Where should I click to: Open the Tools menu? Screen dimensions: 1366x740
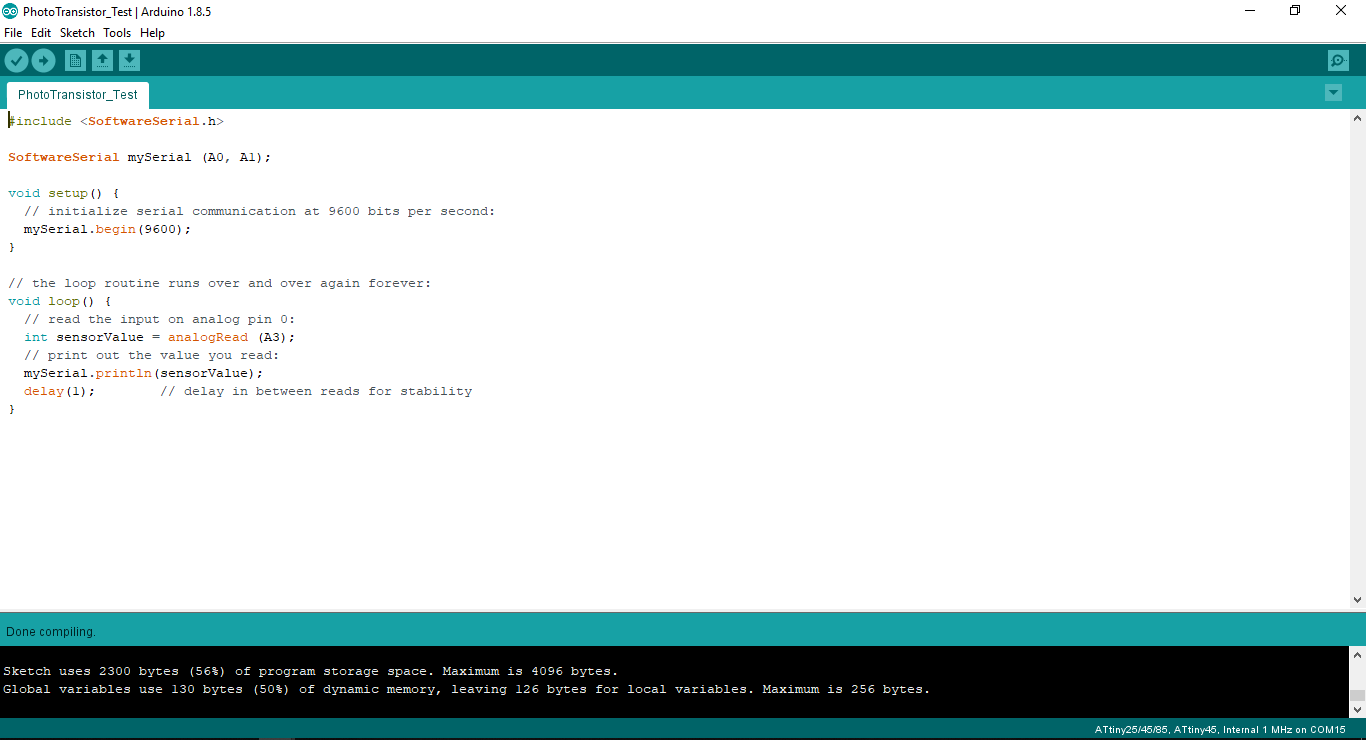pos(117,33)
